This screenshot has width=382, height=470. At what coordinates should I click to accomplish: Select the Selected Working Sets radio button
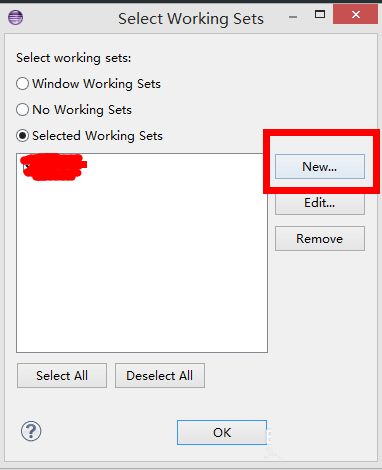tap(89, 136)
